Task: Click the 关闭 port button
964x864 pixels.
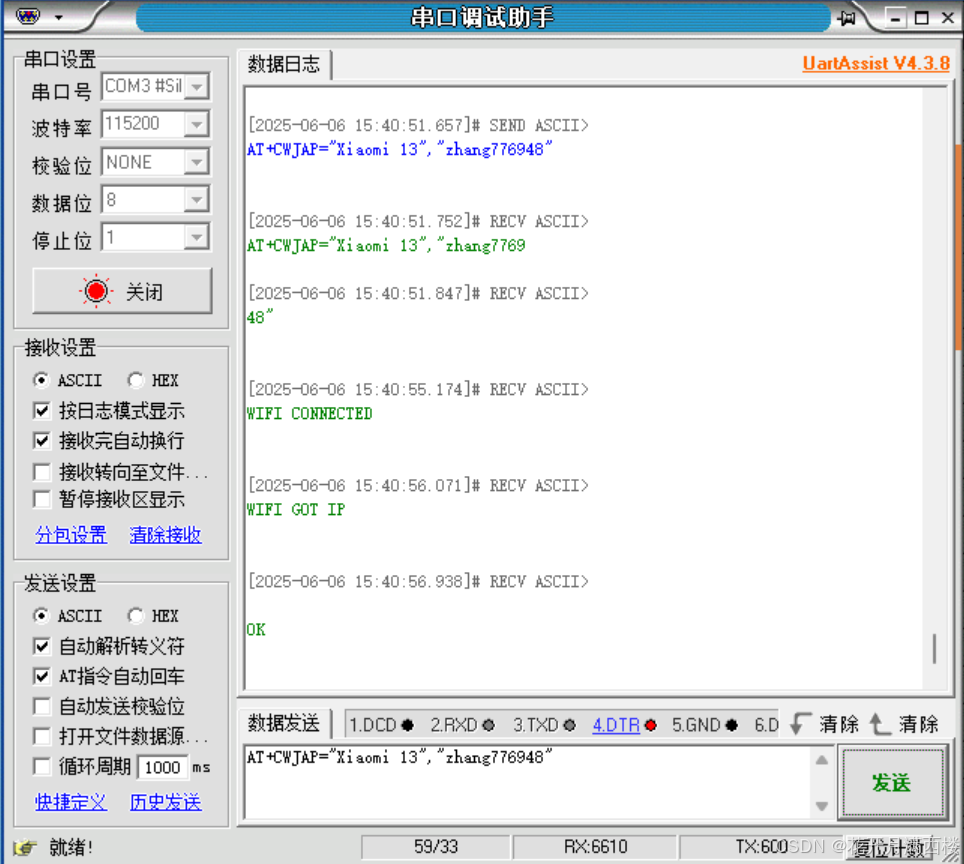Action: 122,291
